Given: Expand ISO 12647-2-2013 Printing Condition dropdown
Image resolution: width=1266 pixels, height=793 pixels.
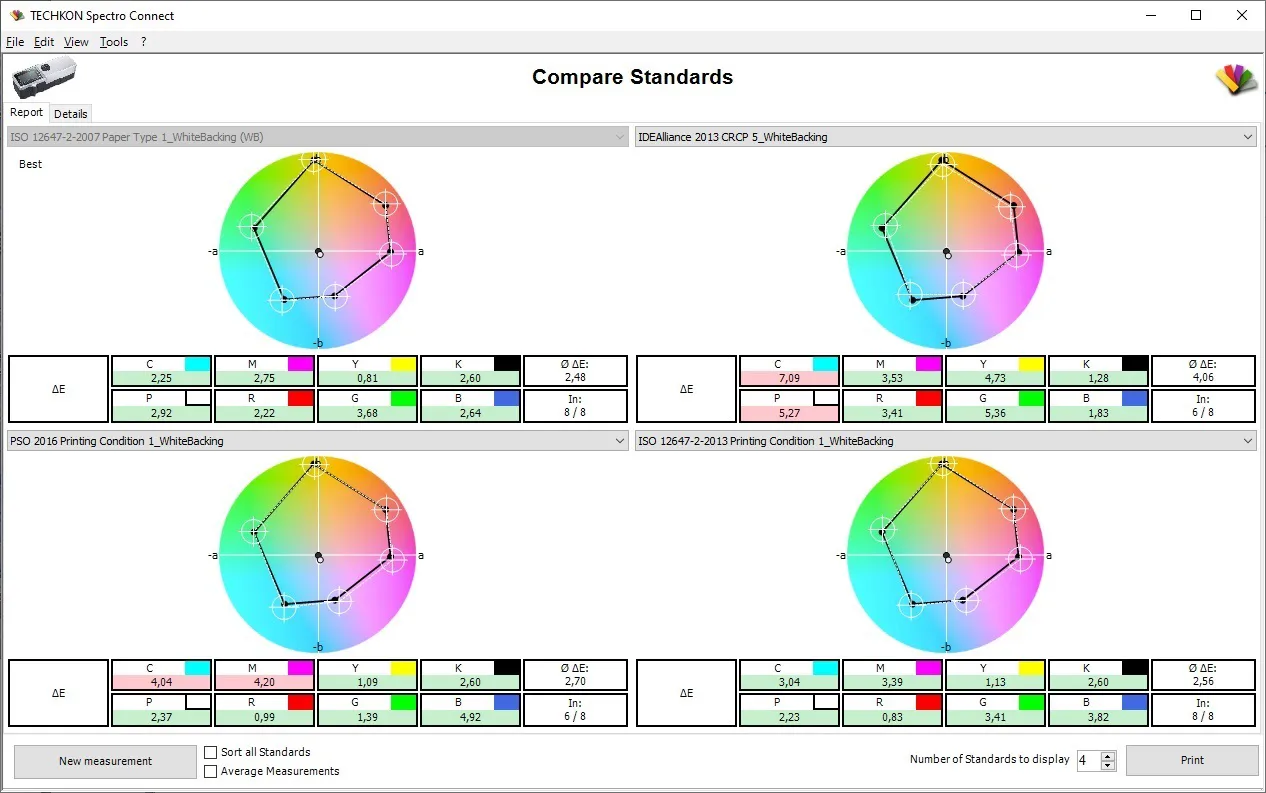Looking at the screenshot, I should pos(1246,441).
